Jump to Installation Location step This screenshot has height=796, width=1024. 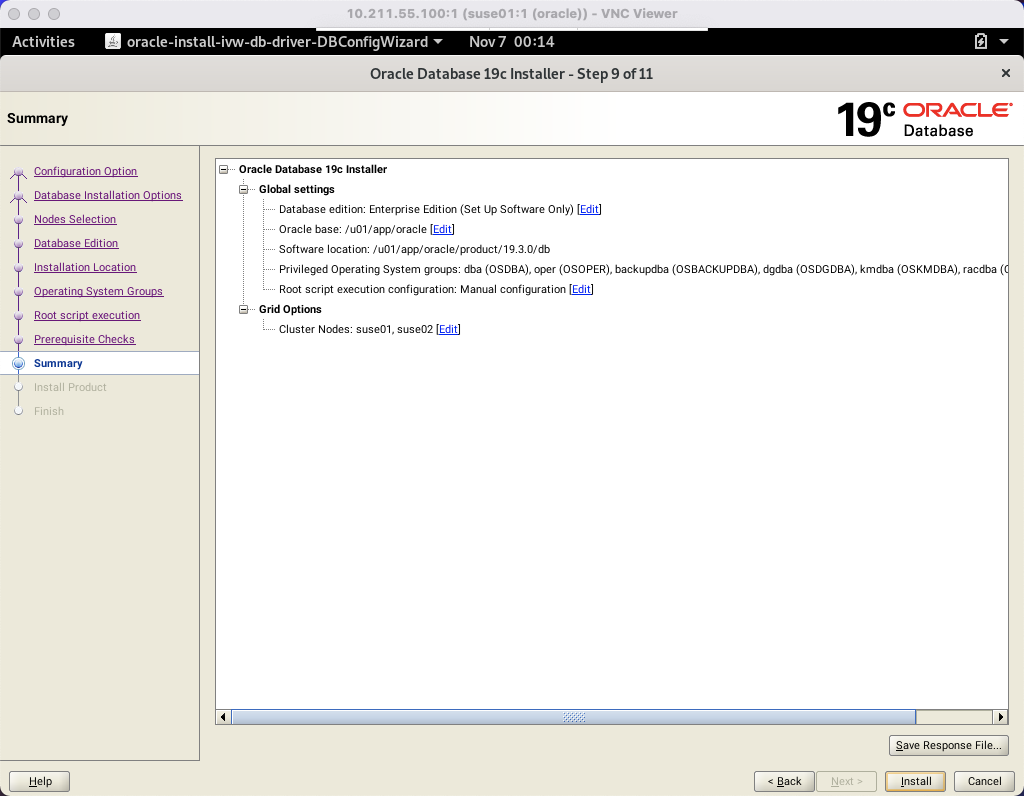click(x=85, y=267)
